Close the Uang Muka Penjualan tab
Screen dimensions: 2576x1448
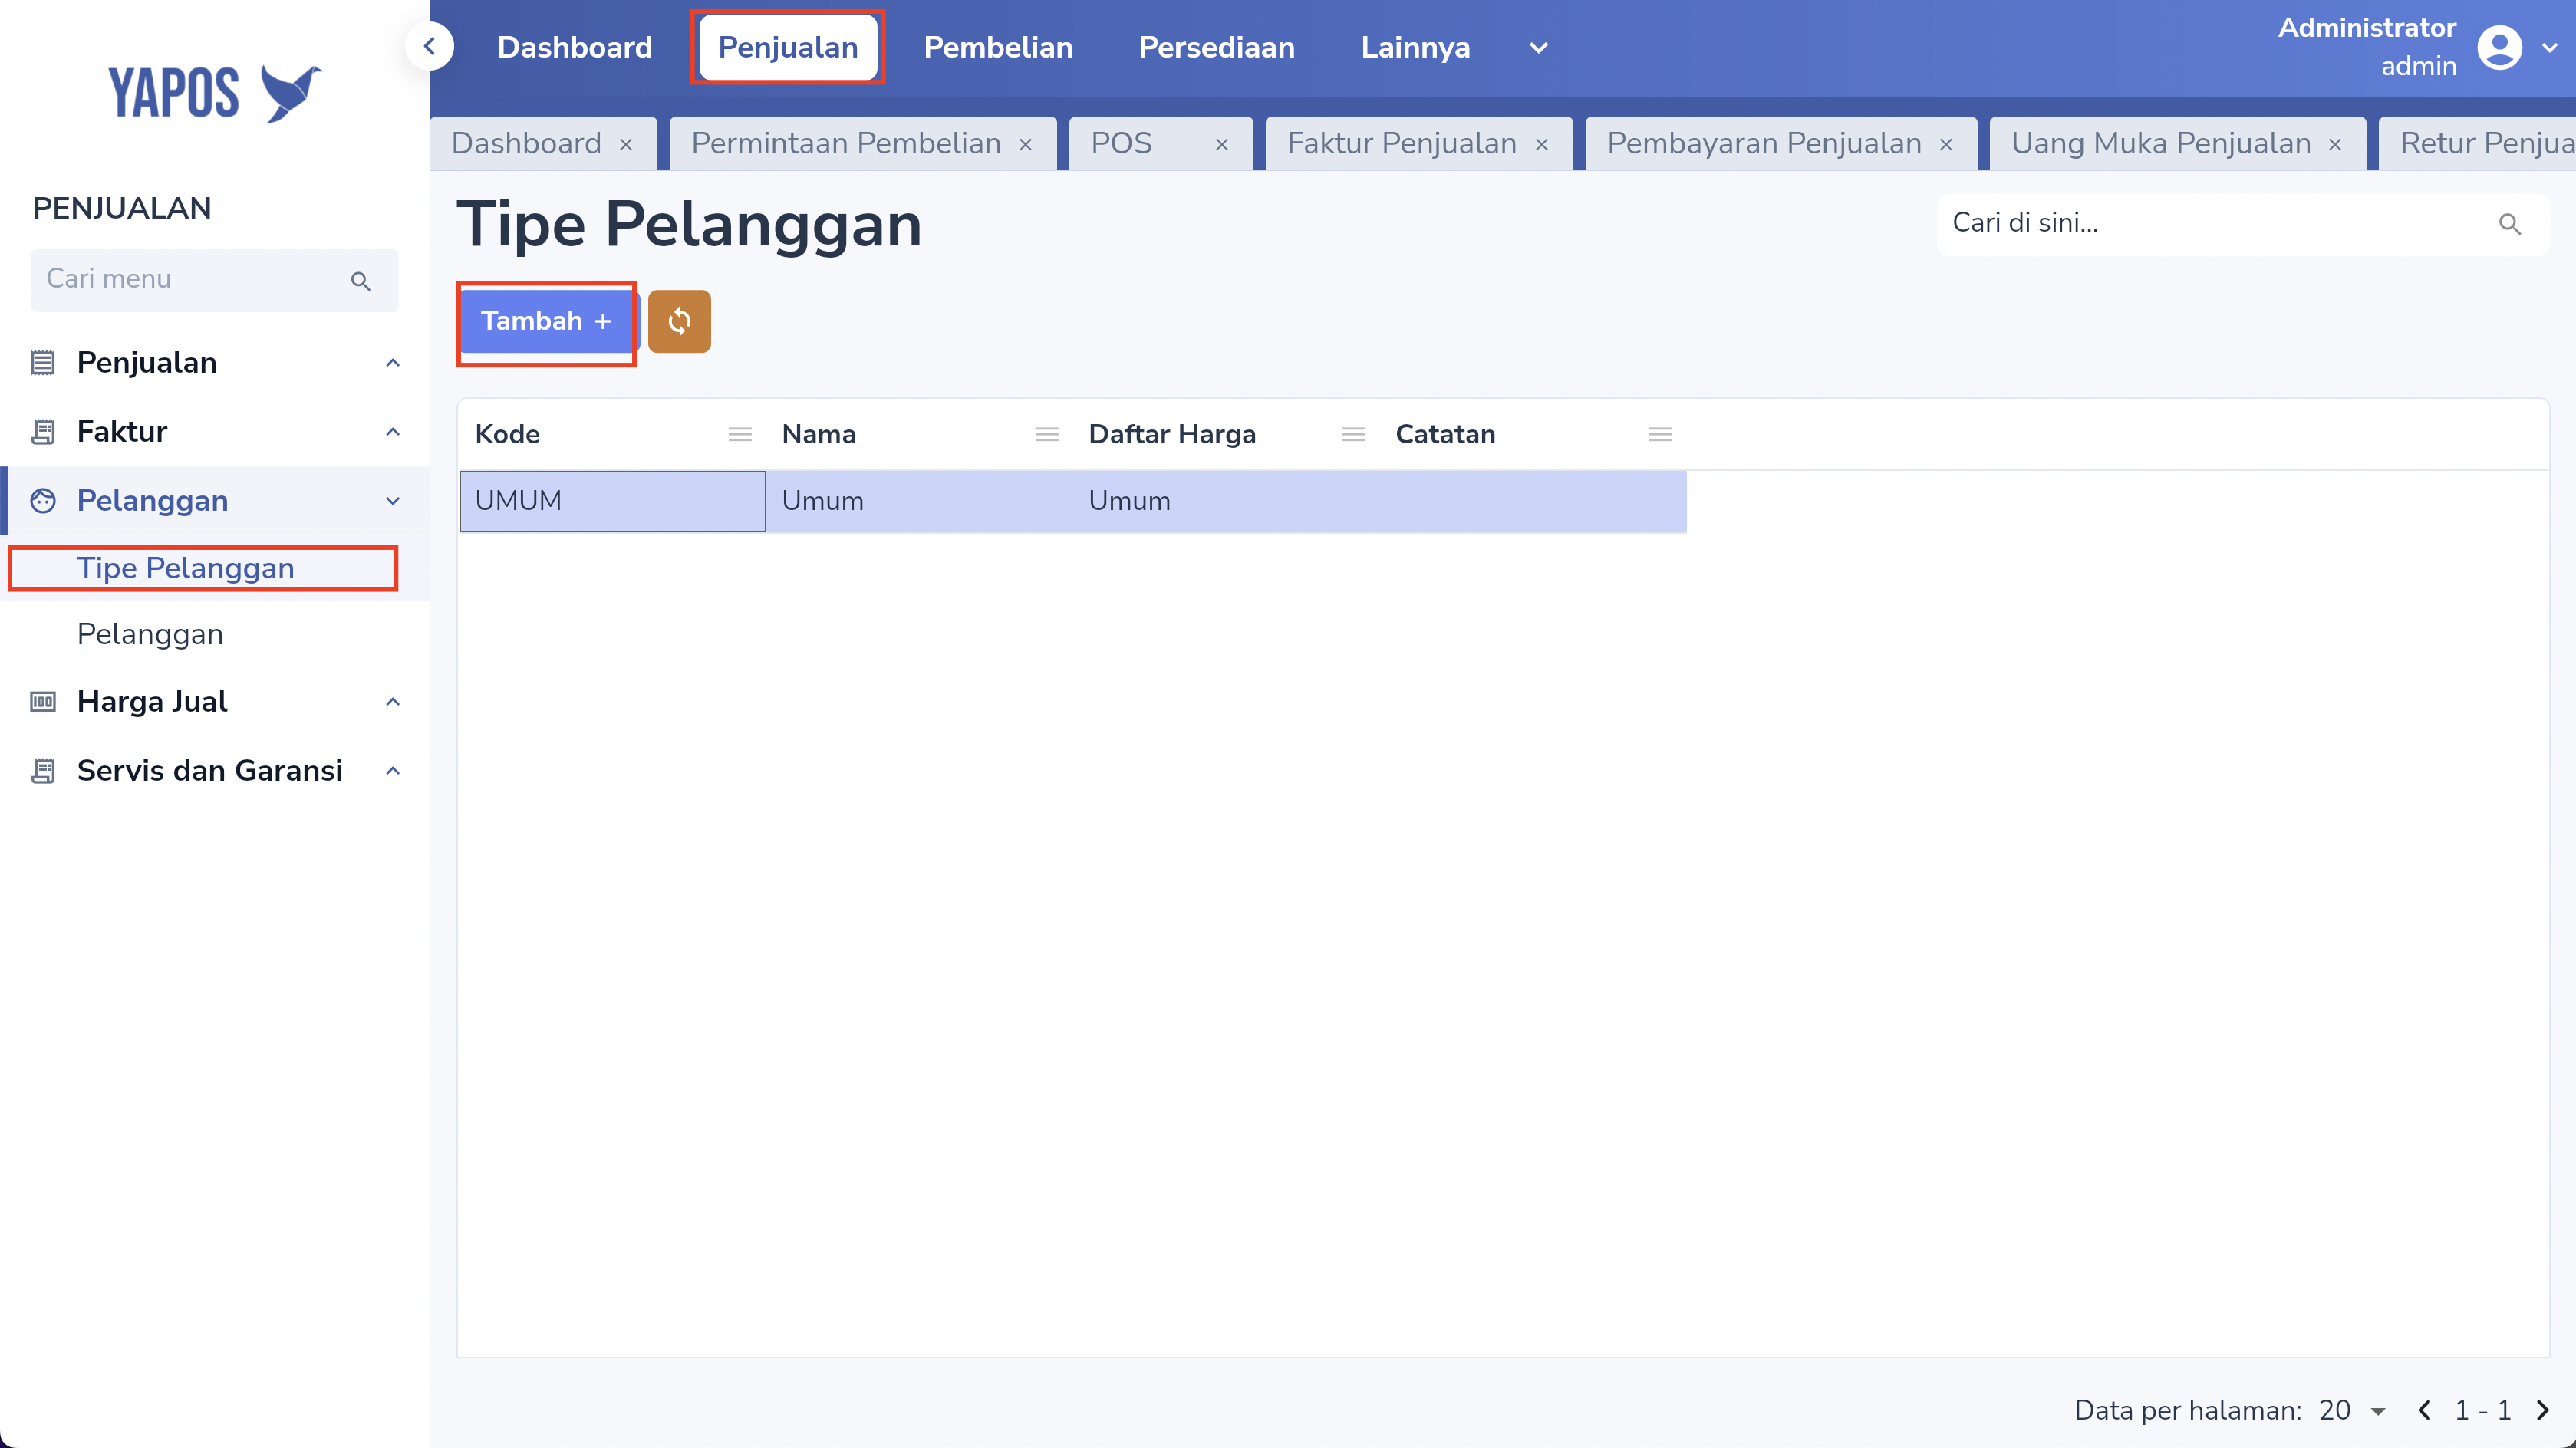(x=2335, y=145)
